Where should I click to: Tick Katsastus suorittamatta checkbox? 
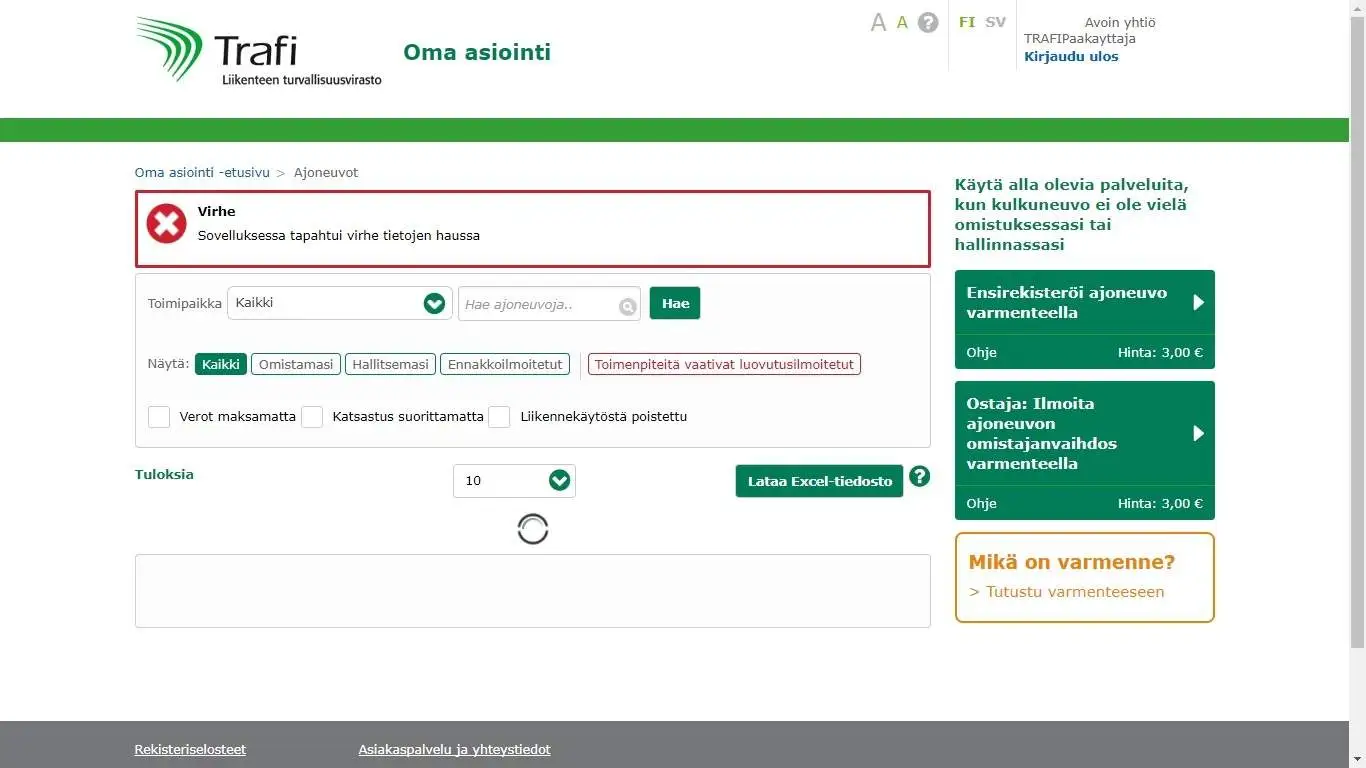pos(312,417)
